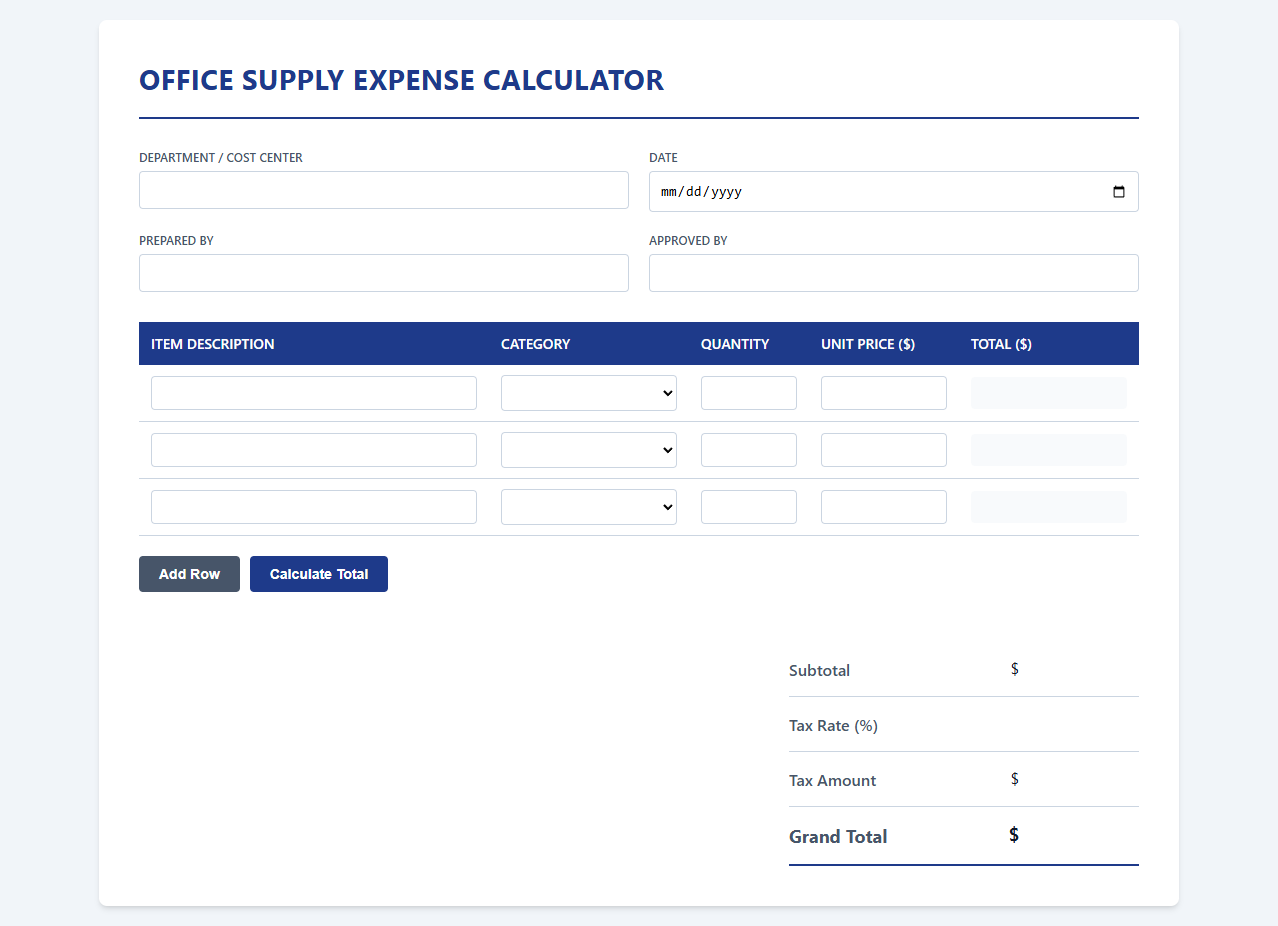The width and height of the screenshot is (1278, 926).
Task: Click the third row Quantity field
Action: (x=749, y=507)
